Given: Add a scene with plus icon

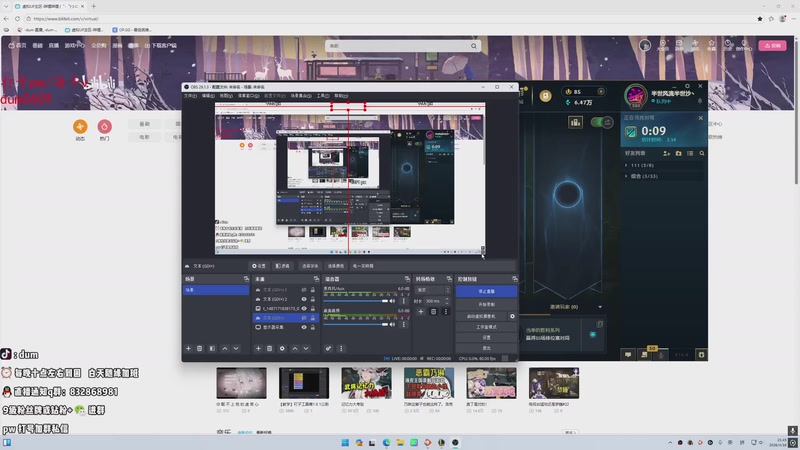Looking at the screenshot, I should (x=187, y=348).
